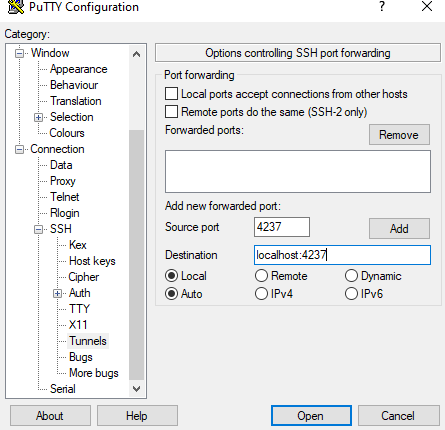Click the category scrollbar thumb

click(x=136, y=255)
